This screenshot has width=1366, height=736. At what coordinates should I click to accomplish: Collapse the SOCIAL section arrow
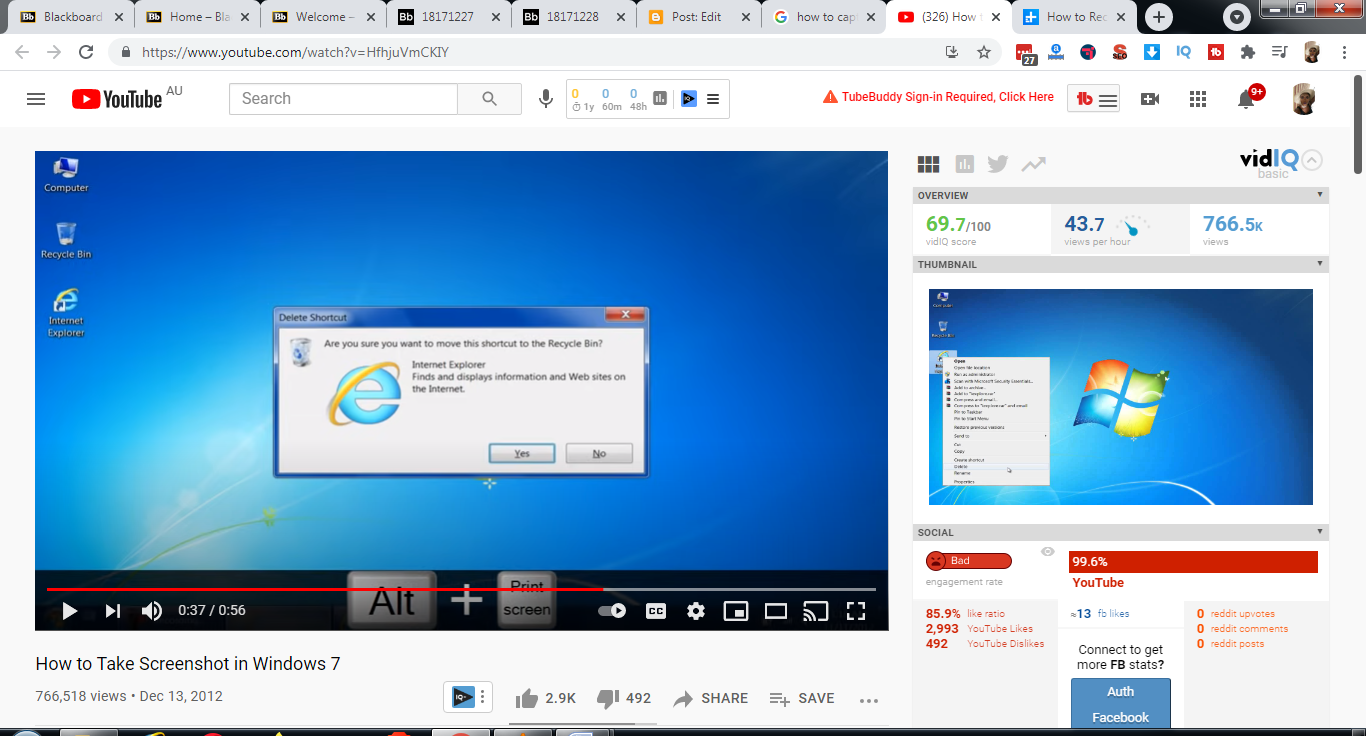(x=1320, y=532)
